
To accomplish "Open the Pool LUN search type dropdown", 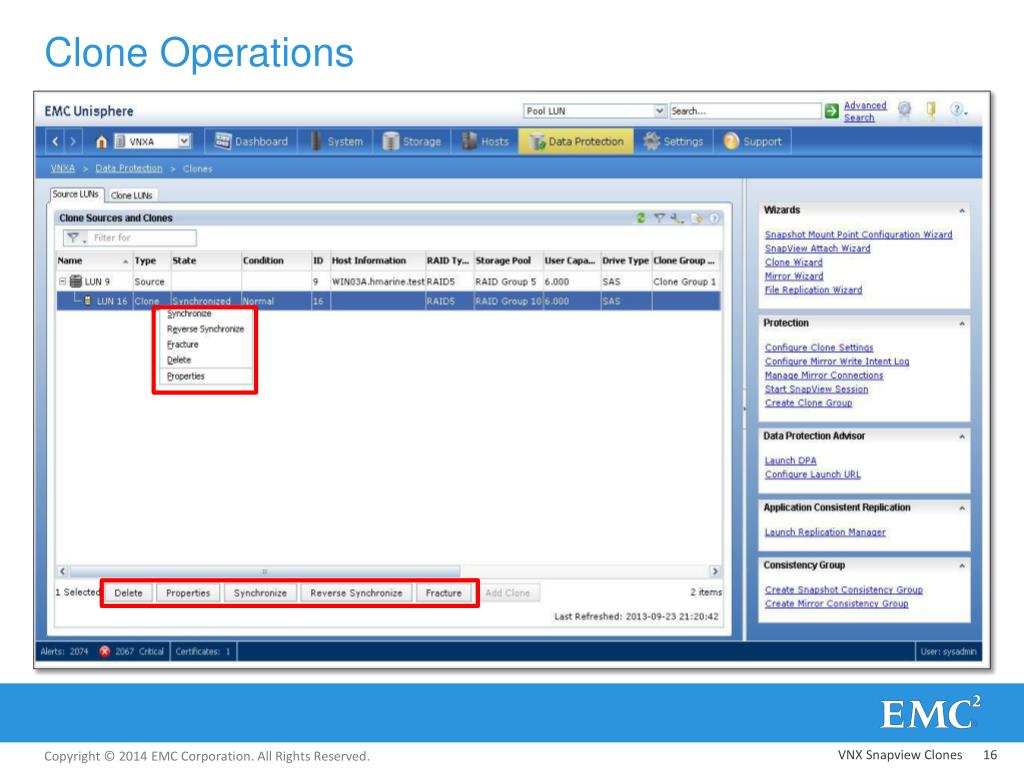I will coord(660,111).
